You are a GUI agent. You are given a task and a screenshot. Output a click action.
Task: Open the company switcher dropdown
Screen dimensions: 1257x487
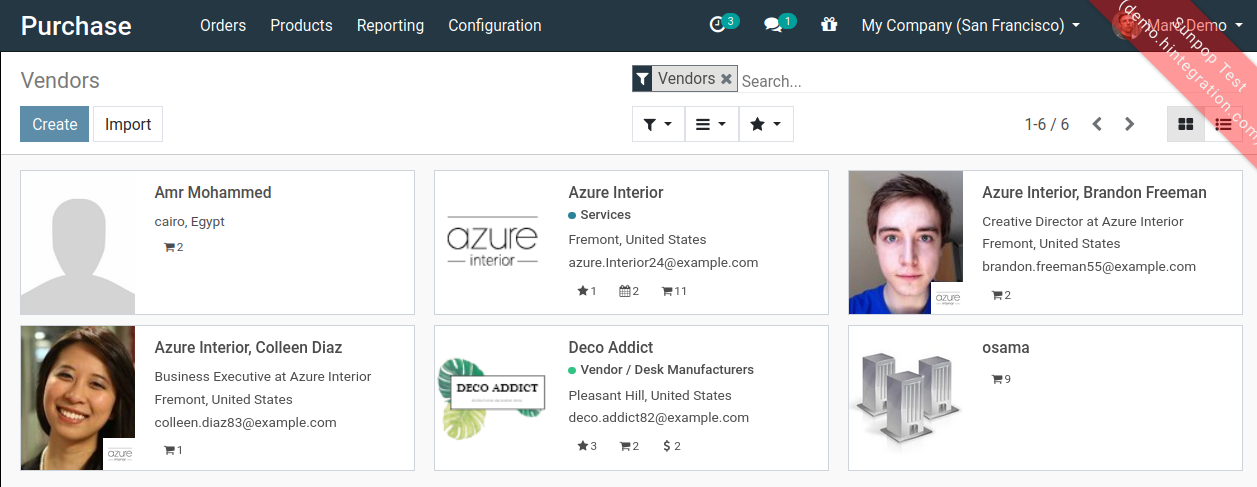click(970, 25)
